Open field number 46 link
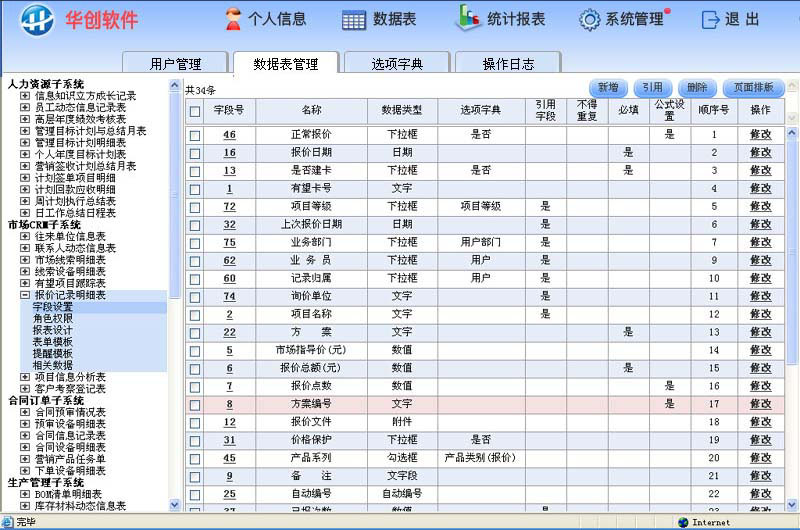 230,135
